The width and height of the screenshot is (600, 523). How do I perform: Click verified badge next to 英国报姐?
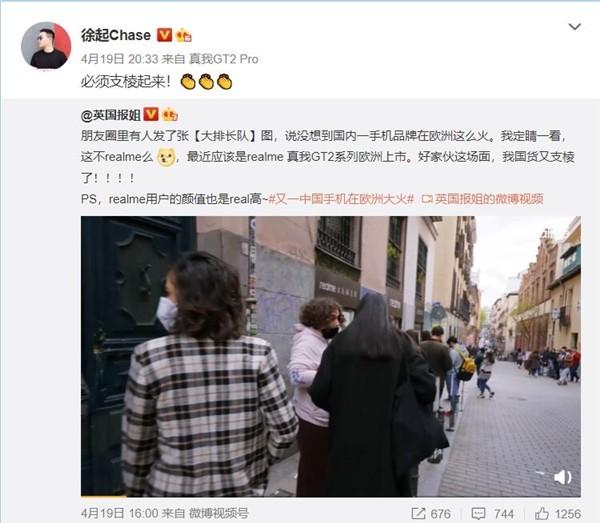[x=151, y=114]
